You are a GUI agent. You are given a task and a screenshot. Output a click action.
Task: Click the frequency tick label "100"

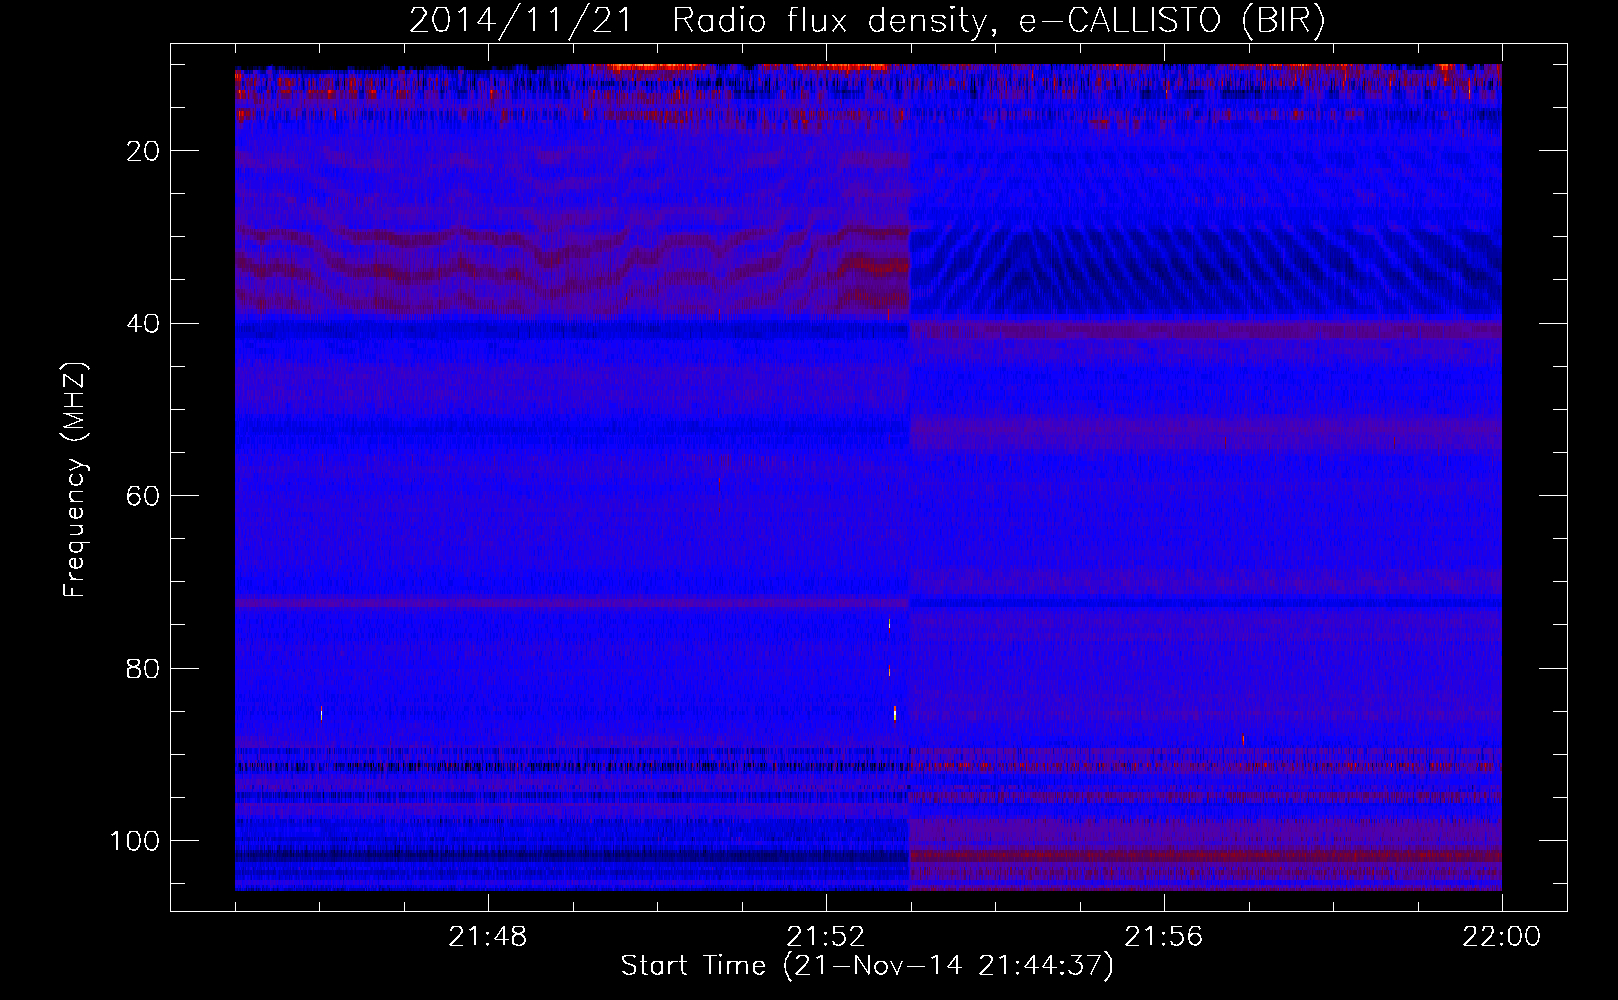[x=135, y=841]
